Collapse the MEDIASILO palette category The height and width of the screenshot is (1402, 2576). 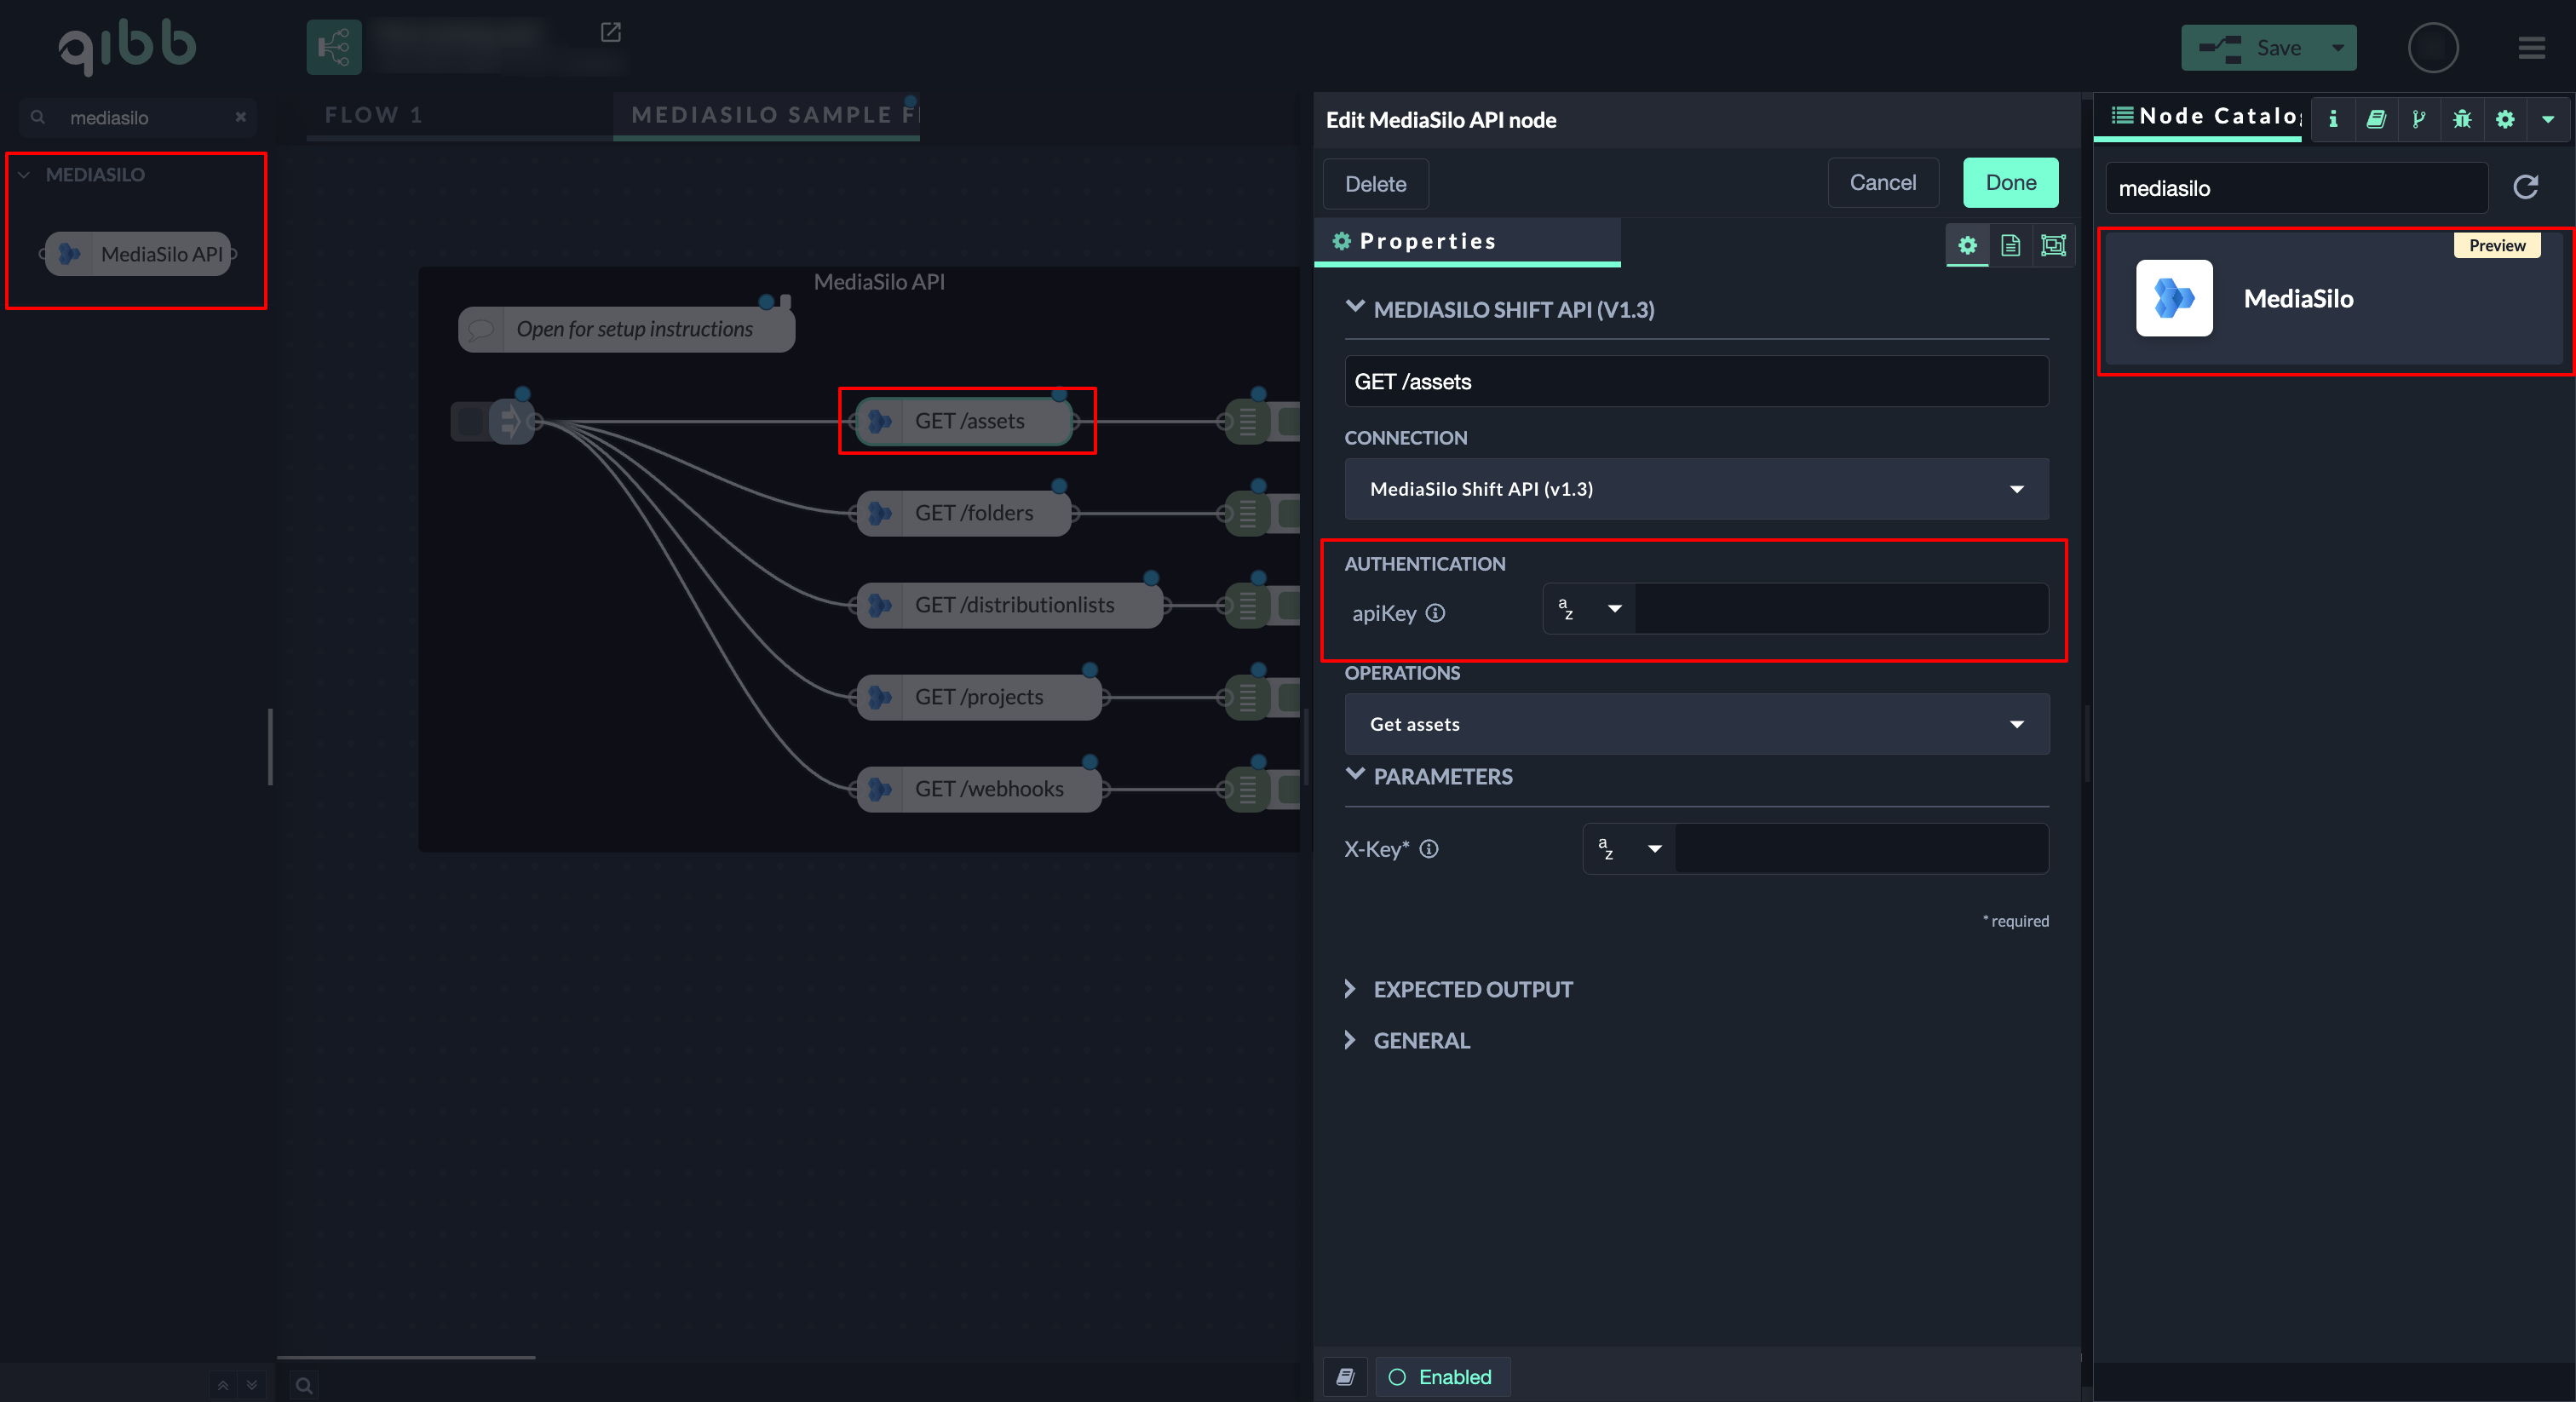click(x=25, y=175)
